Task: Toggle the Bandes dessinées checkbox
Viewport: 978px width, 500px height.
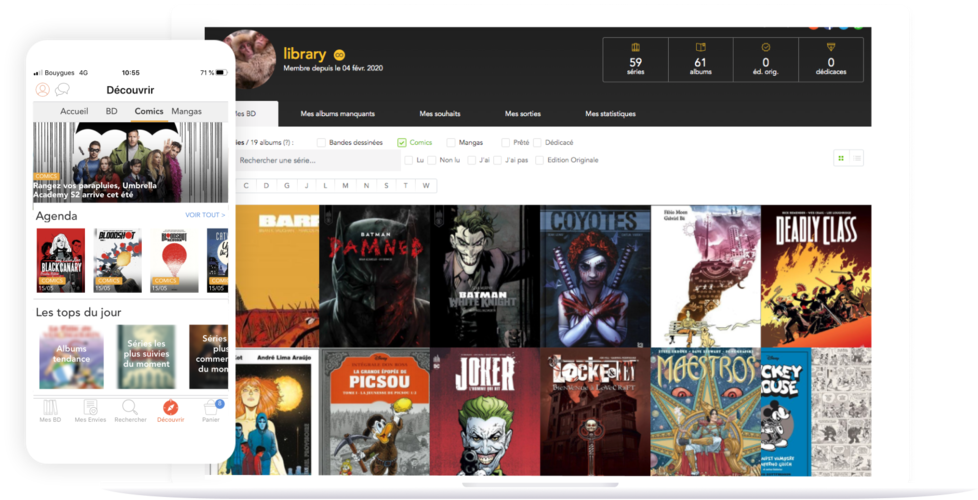Action: pyautogui.click(x=321, y=143)
